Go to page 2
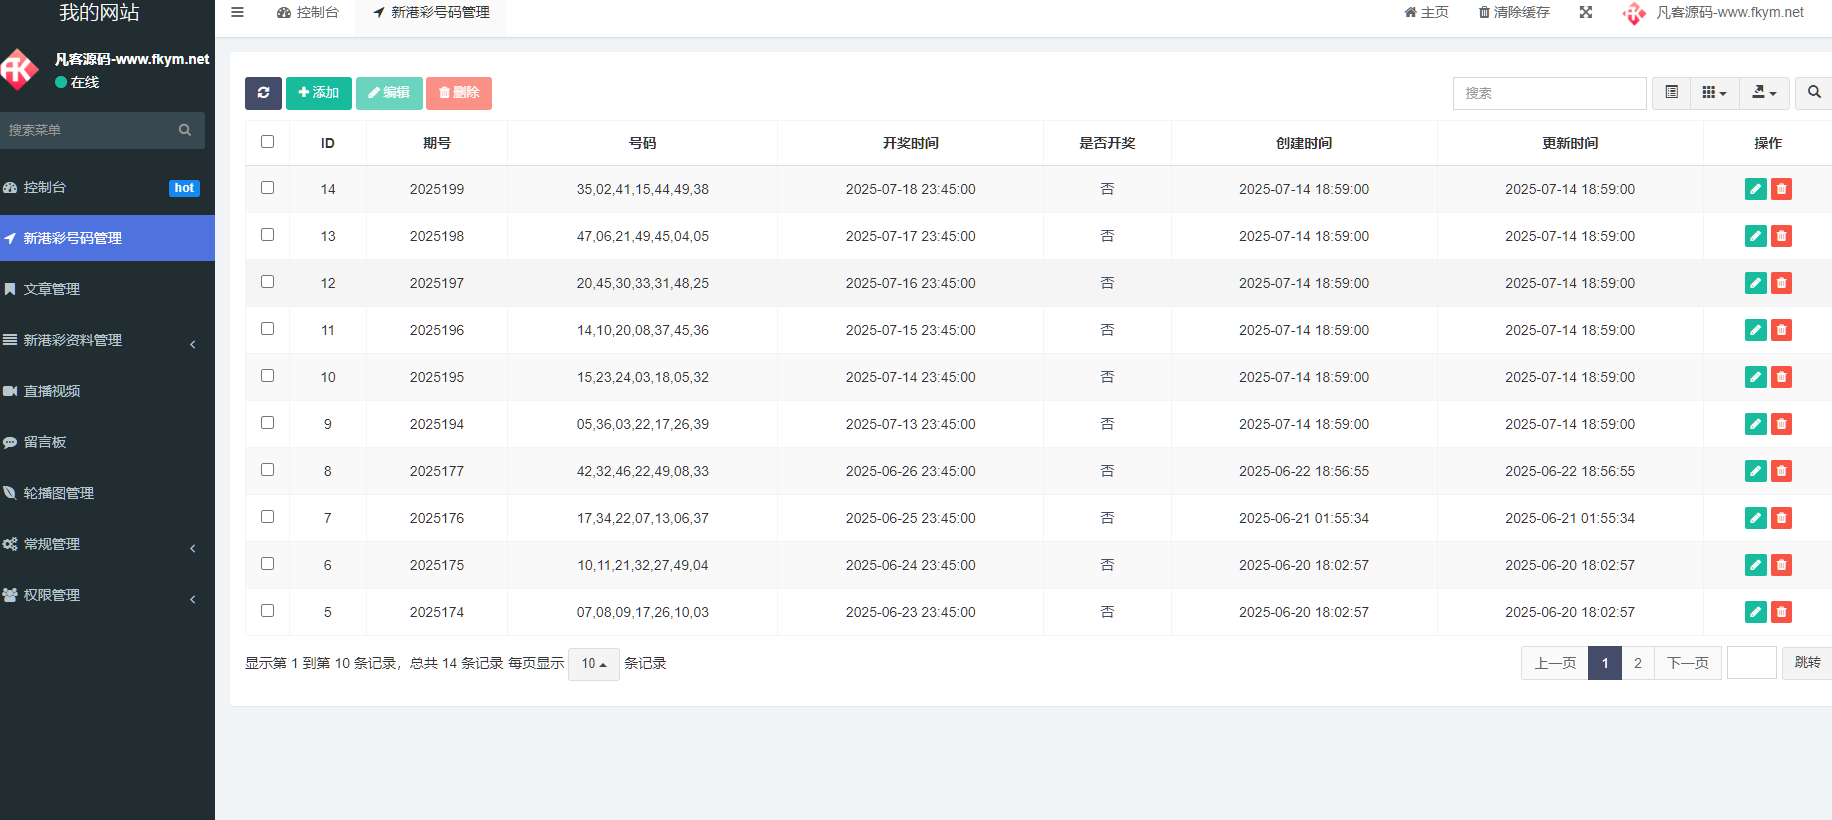The height and width of the screenshot is (820, 1832). [x=1638, y=663]
